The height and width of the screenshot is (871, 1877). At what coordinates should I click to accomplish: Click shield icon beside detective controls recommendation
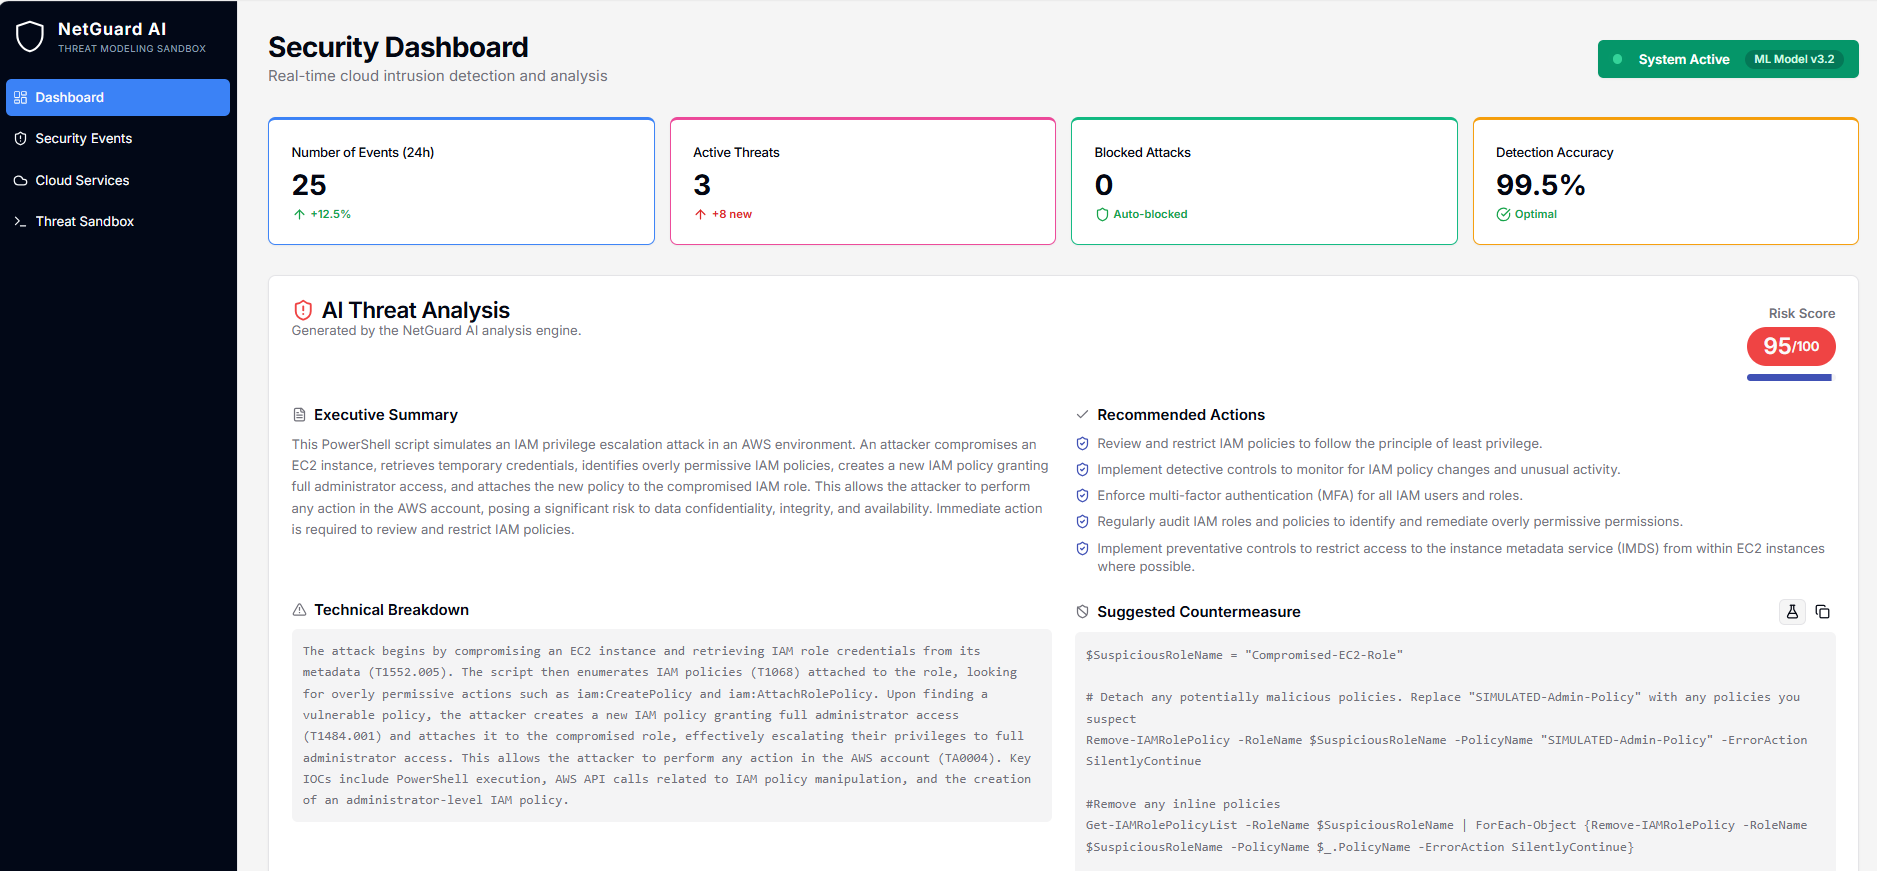click(1082, 469)
